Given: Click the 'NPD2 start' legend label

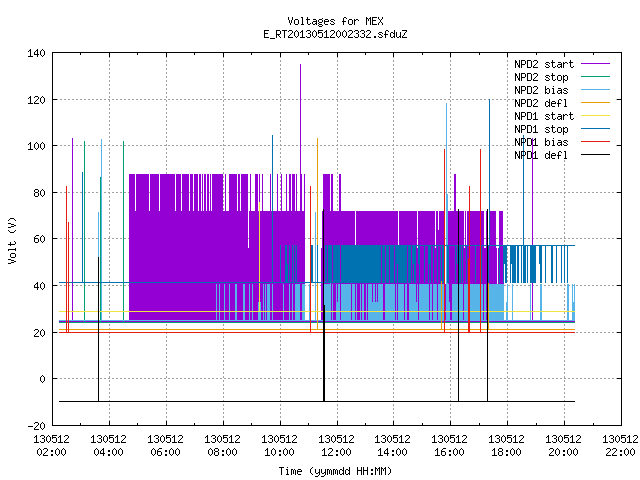Looking at the screenshot, I should point(544,64).
